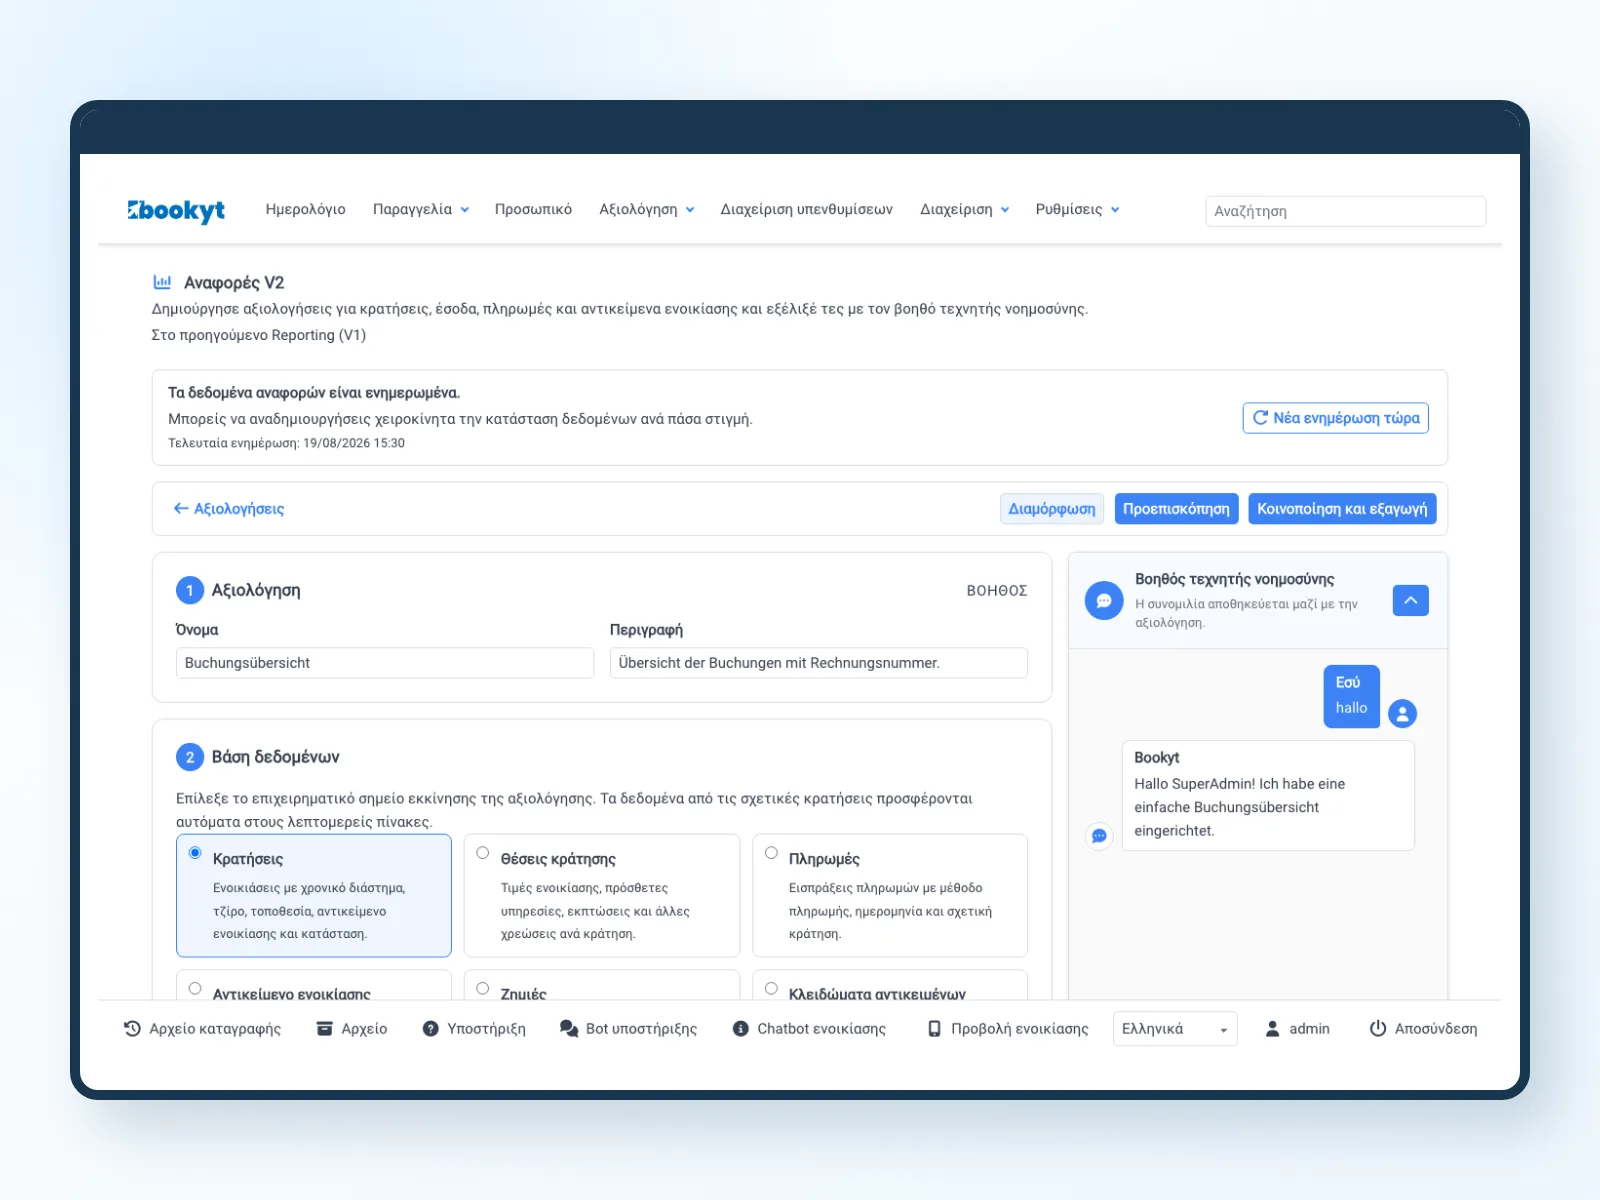Click the Αρχείο archive box icon

point(324,1029)
